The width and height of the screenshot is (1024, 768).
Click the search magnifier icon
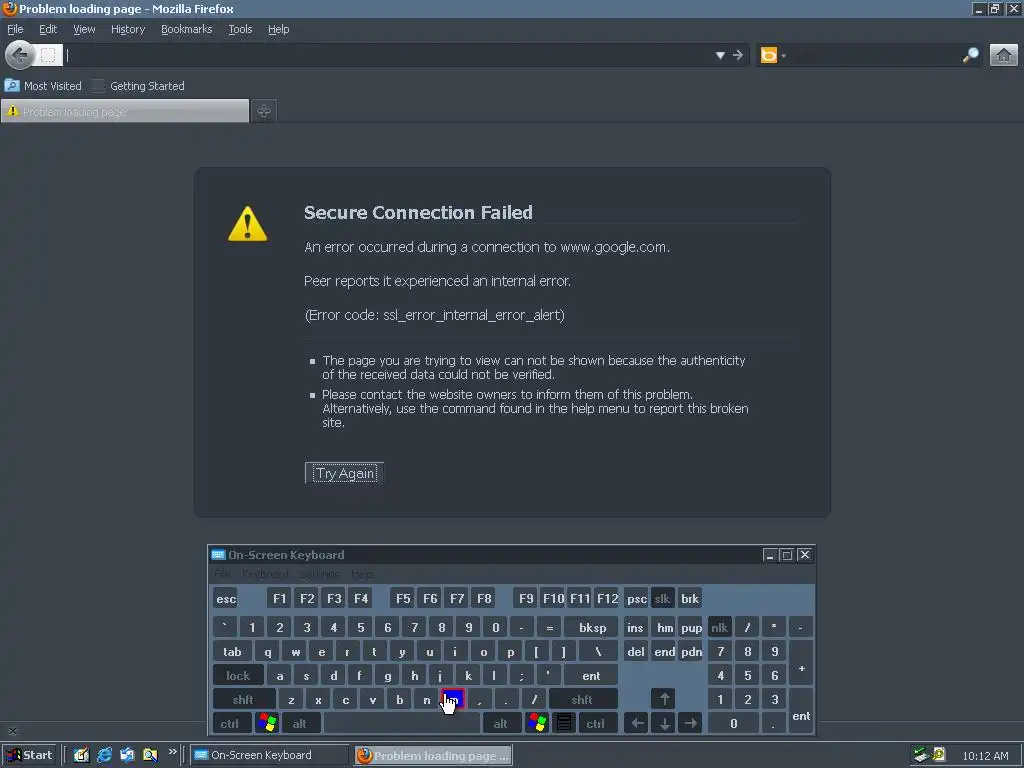pos(970,56)
